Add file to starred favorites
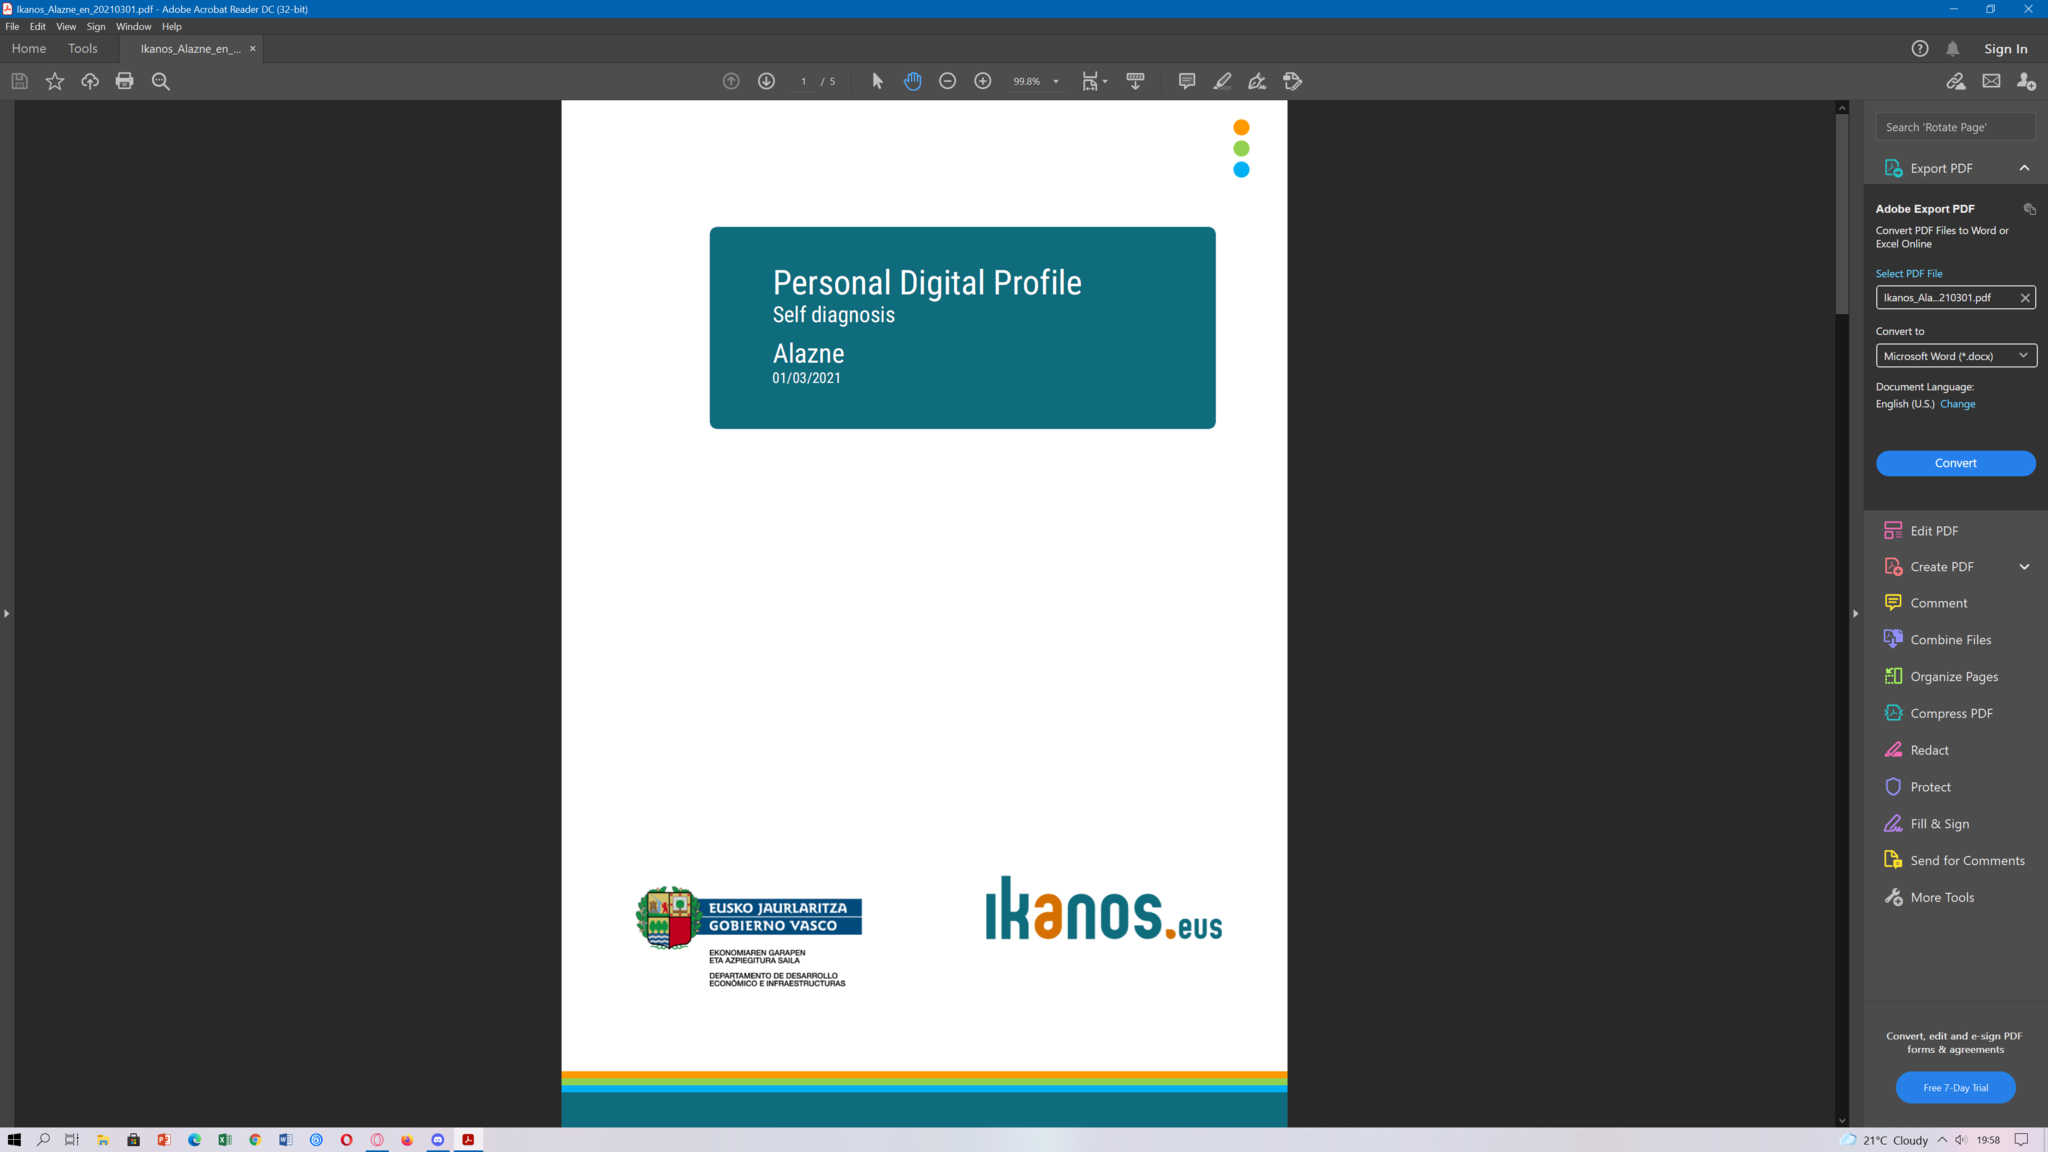2048x1152 pixels. (55, 81)
